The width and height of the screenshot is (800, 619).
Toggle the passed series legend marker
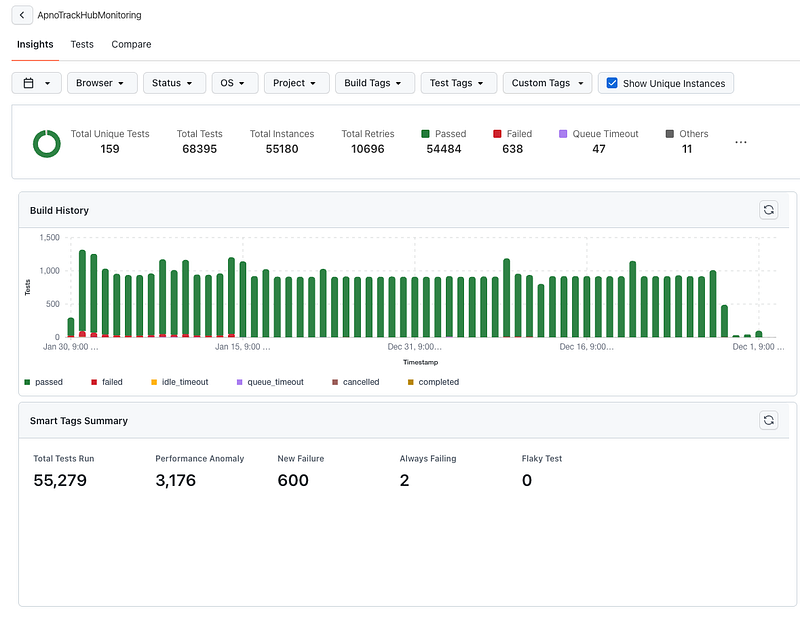27,382
